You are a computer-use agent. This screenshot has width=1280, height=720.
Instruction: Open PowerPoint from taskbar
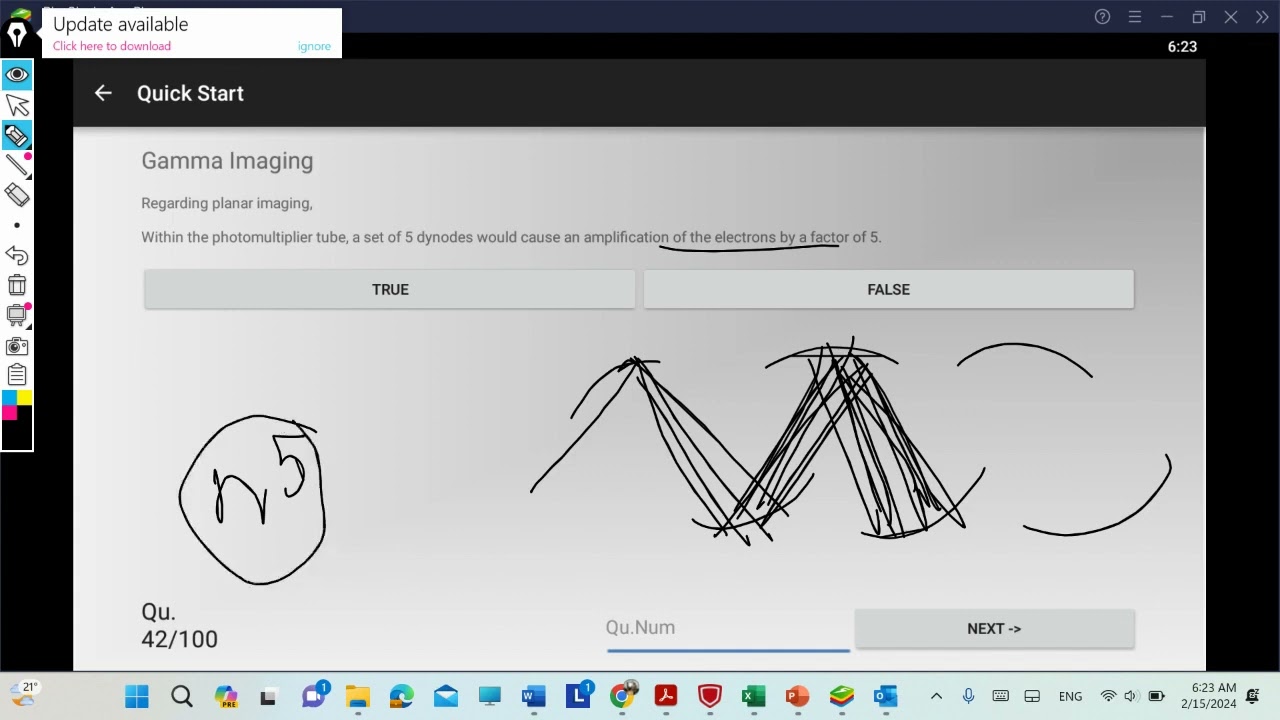click(798, 696)
